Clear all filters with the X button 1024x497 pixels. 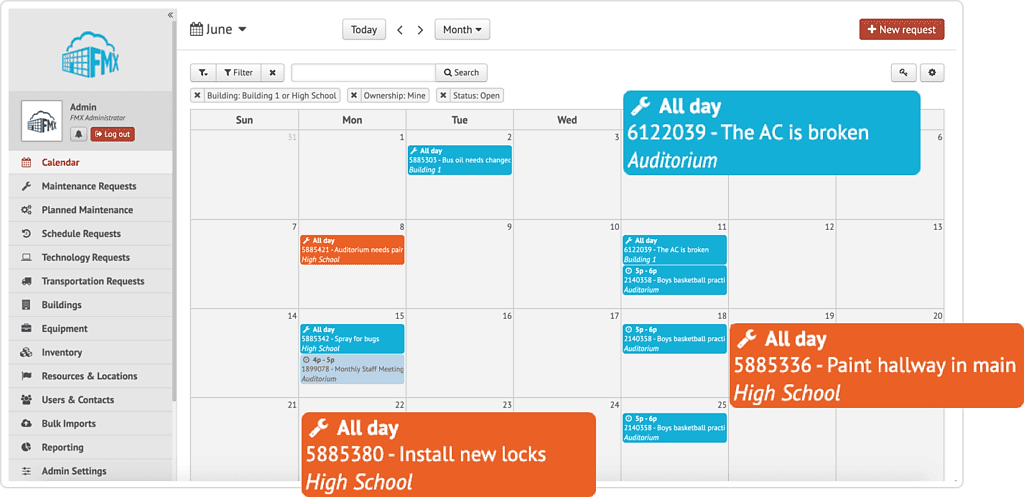(x=273, y=73)
